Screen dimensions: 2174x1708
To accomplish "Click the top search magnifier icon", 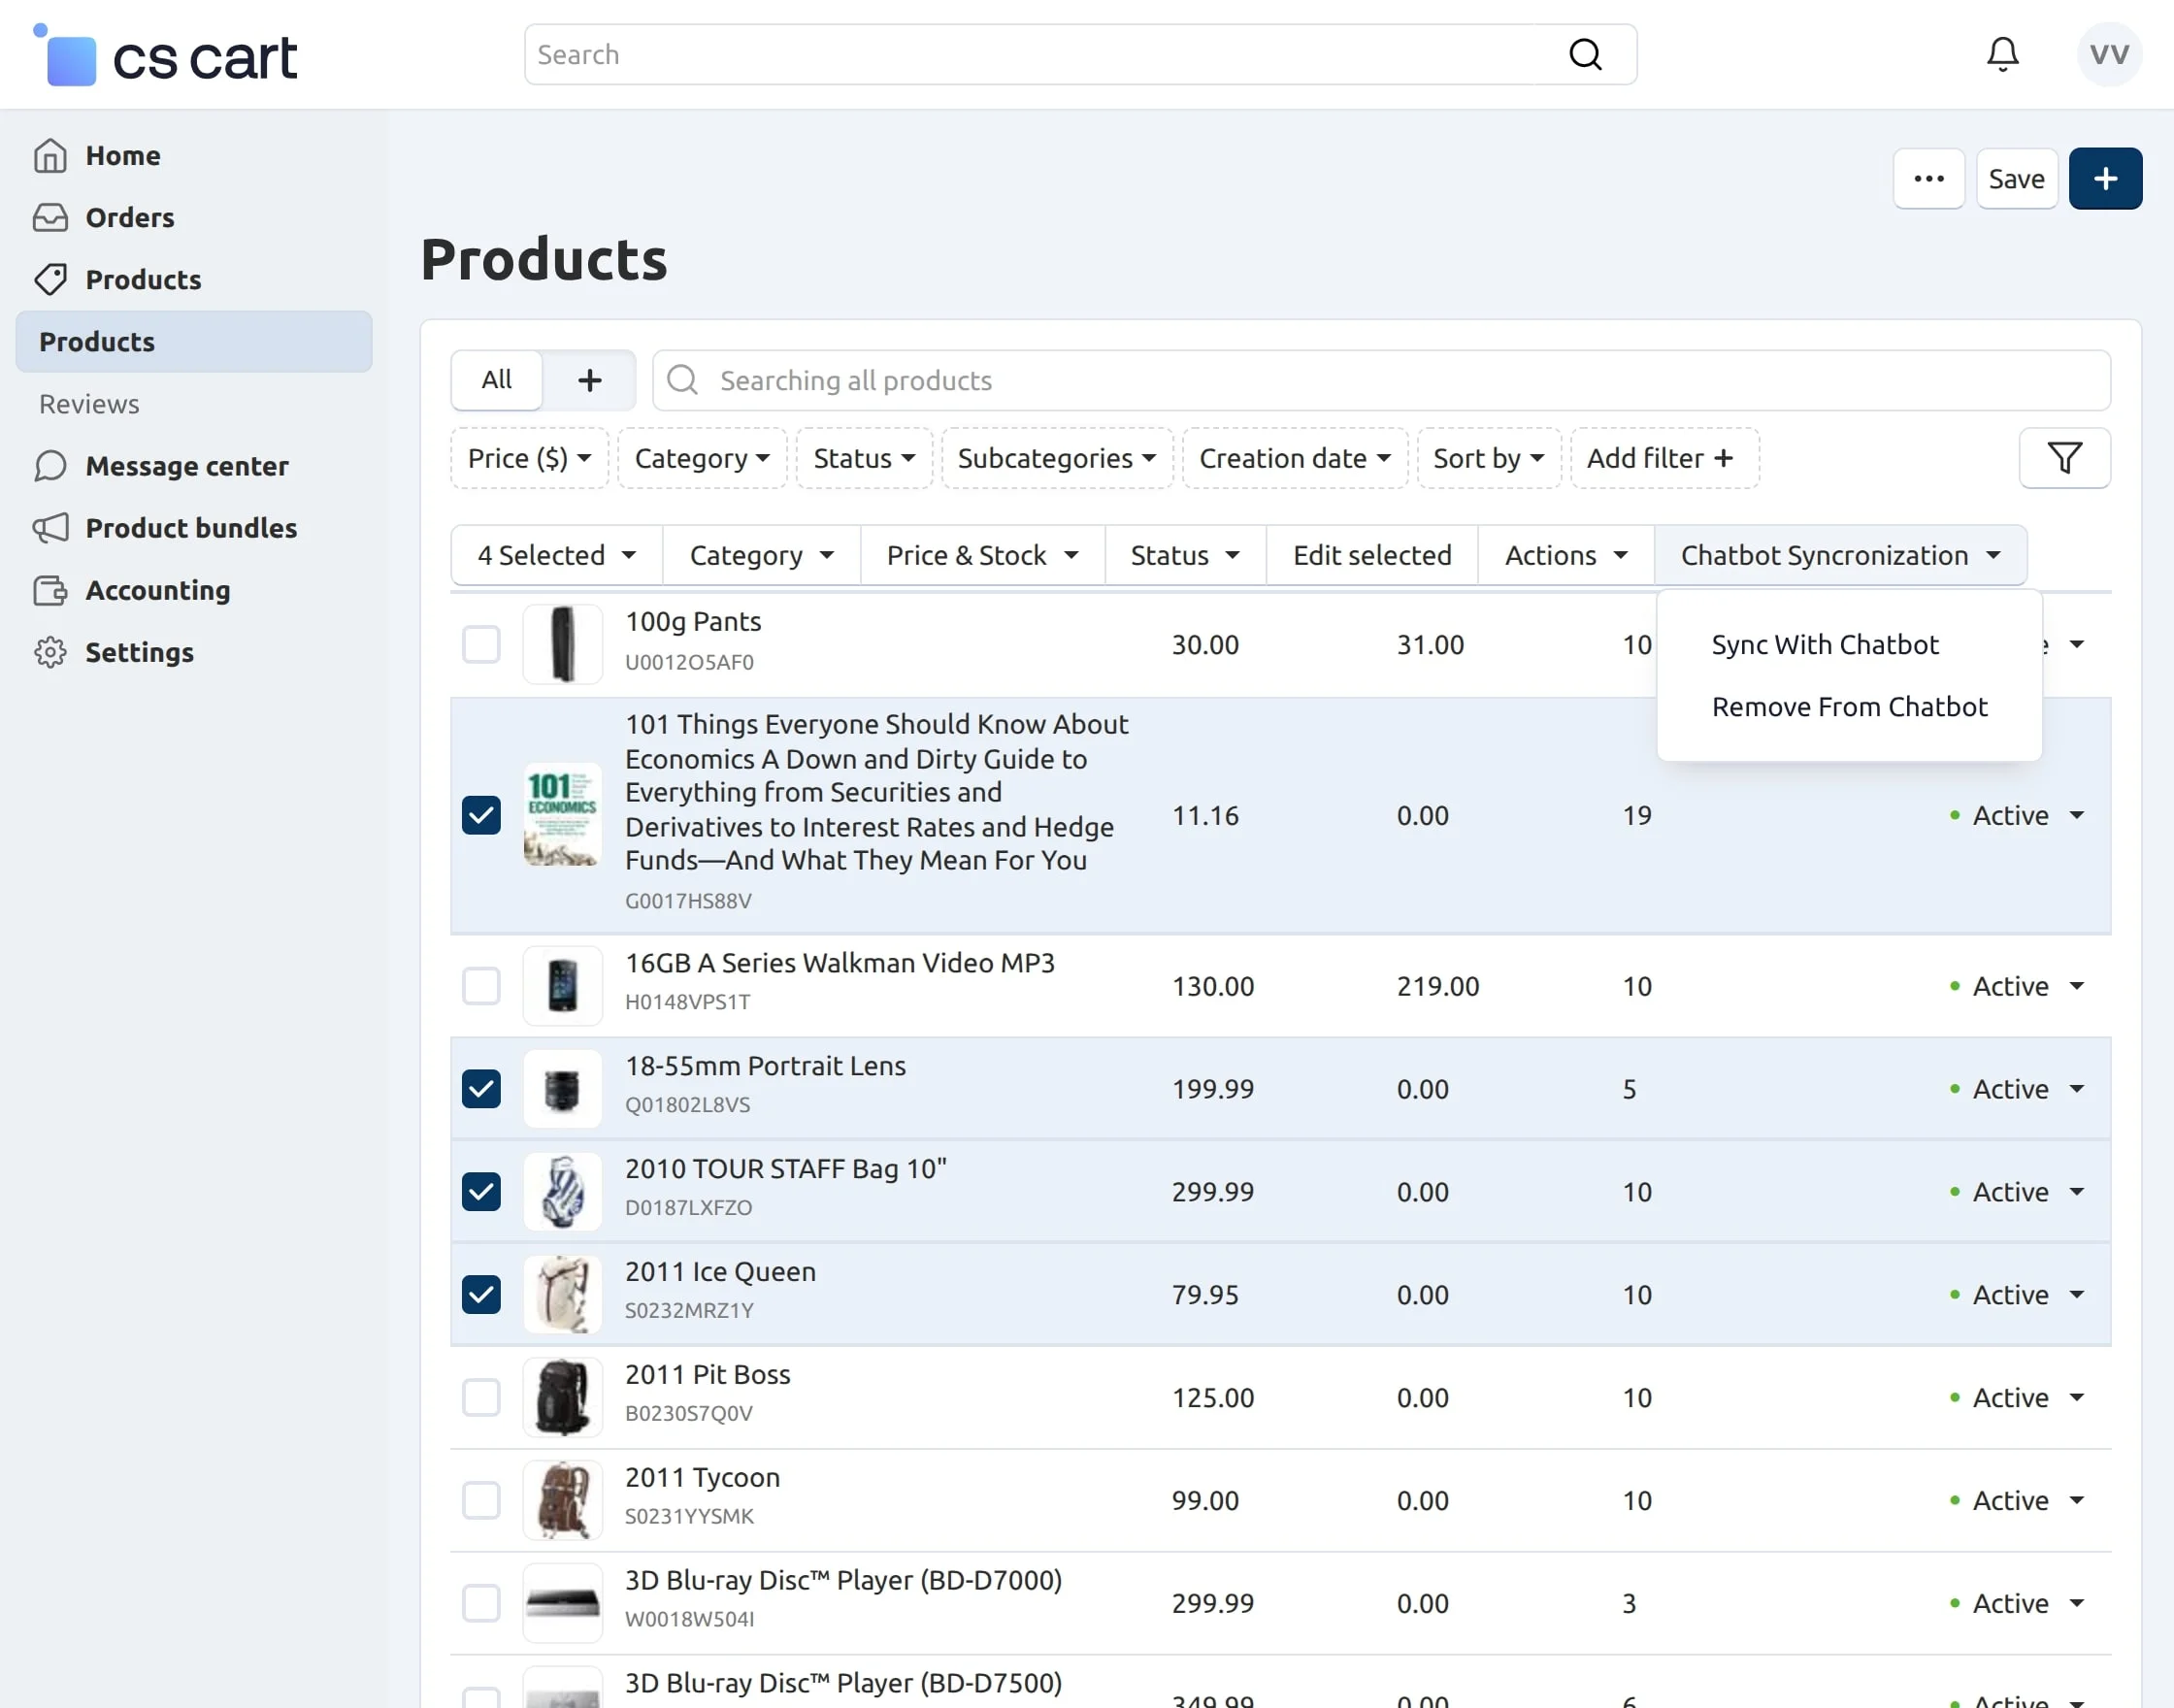I will click(x=1585, y=54).
